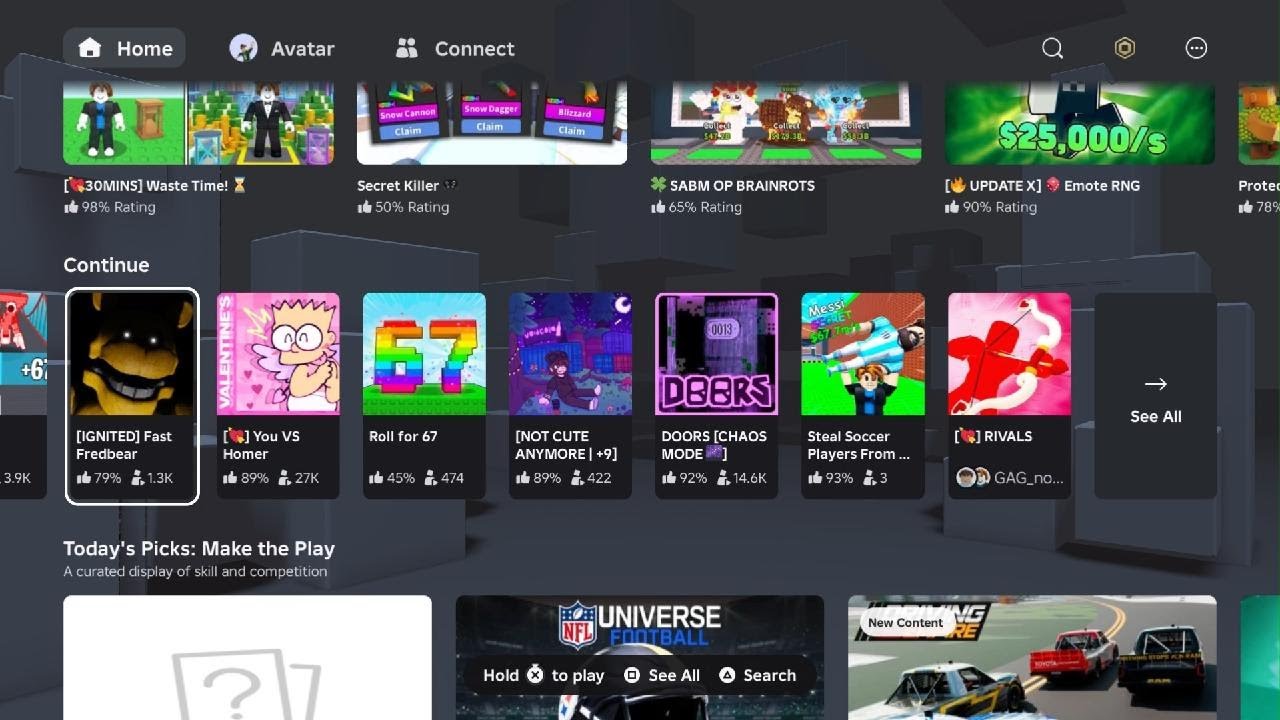Click the Search triangle button hint
This screenshot has height=720, width=1280.
(x=757, y=675)
